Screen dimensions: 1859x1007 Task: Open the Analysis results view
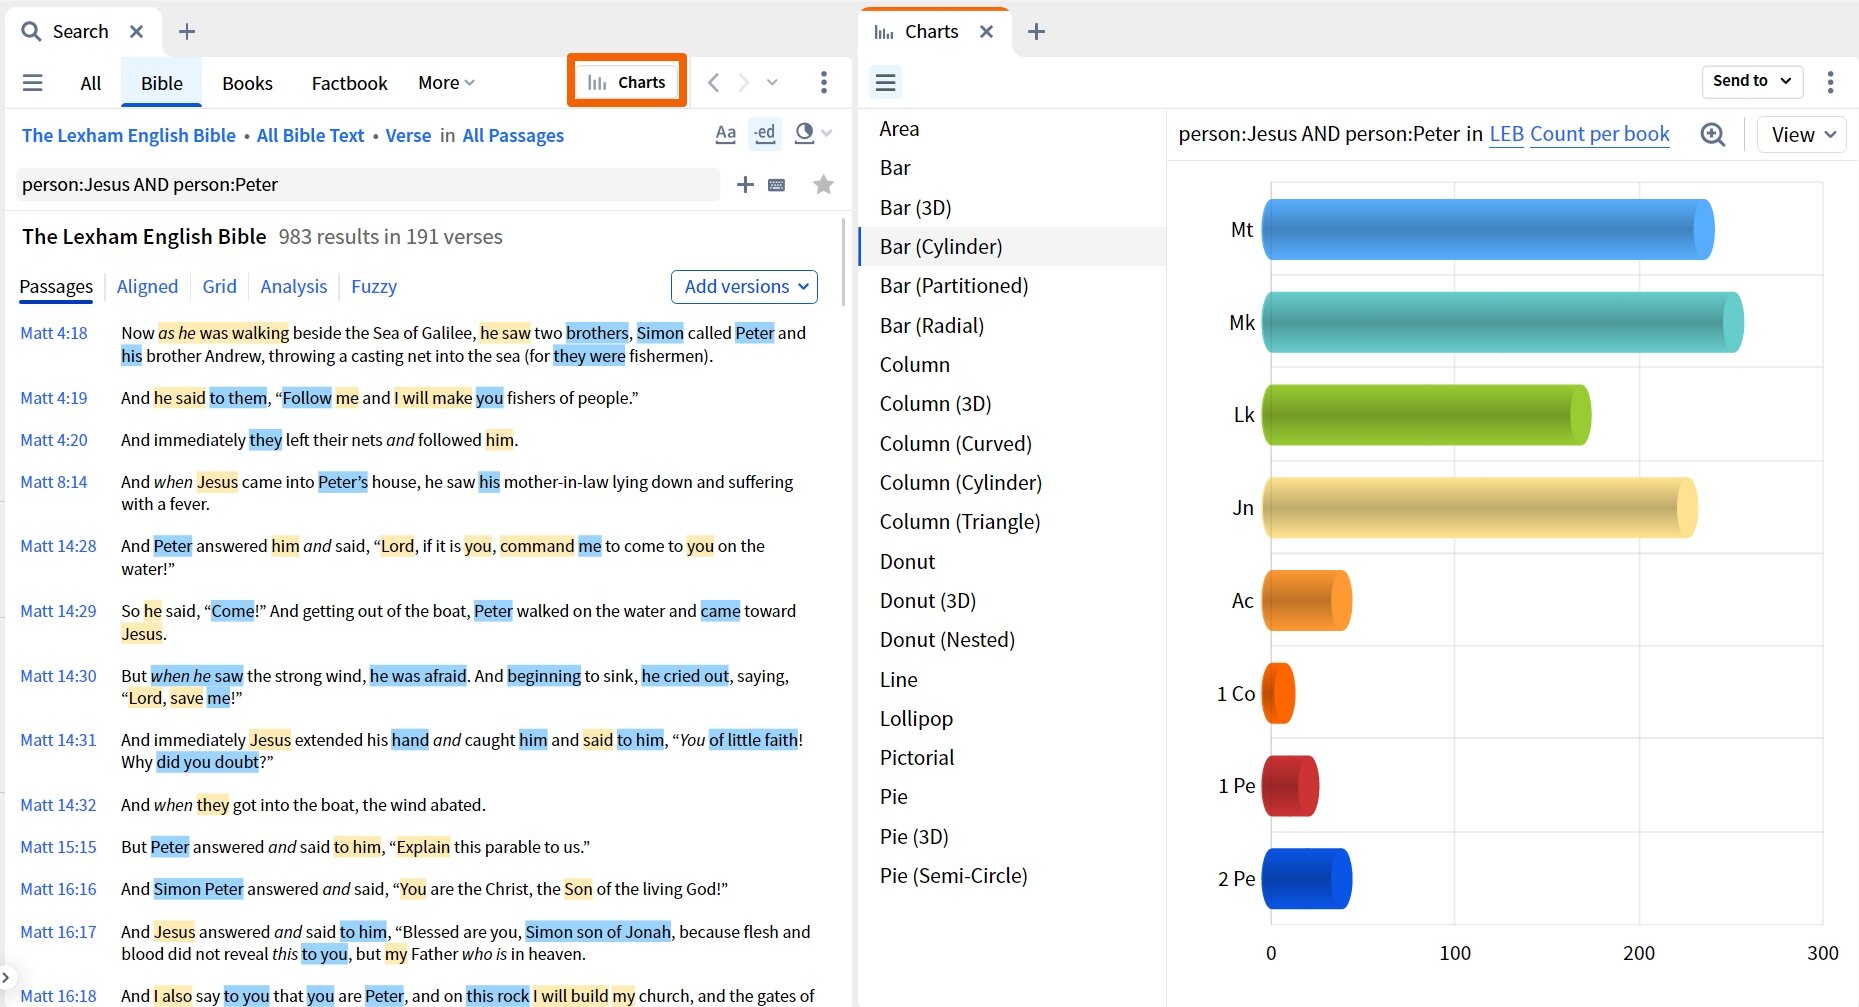[x=293, y=287]
